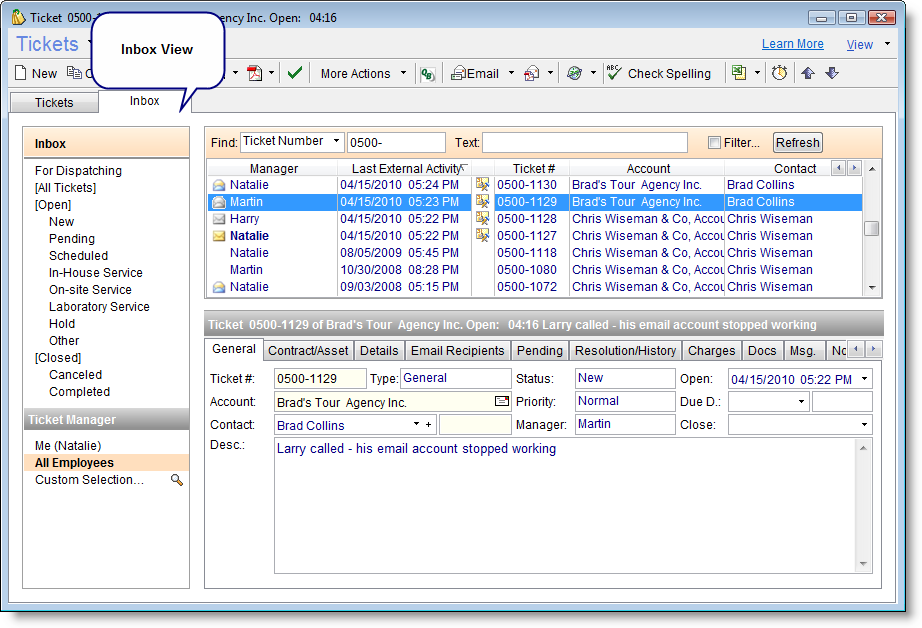The height and width of the screenshot is (628, 922).
Task: Click the green checkmark toolbar icon
Action: (294, 73)
